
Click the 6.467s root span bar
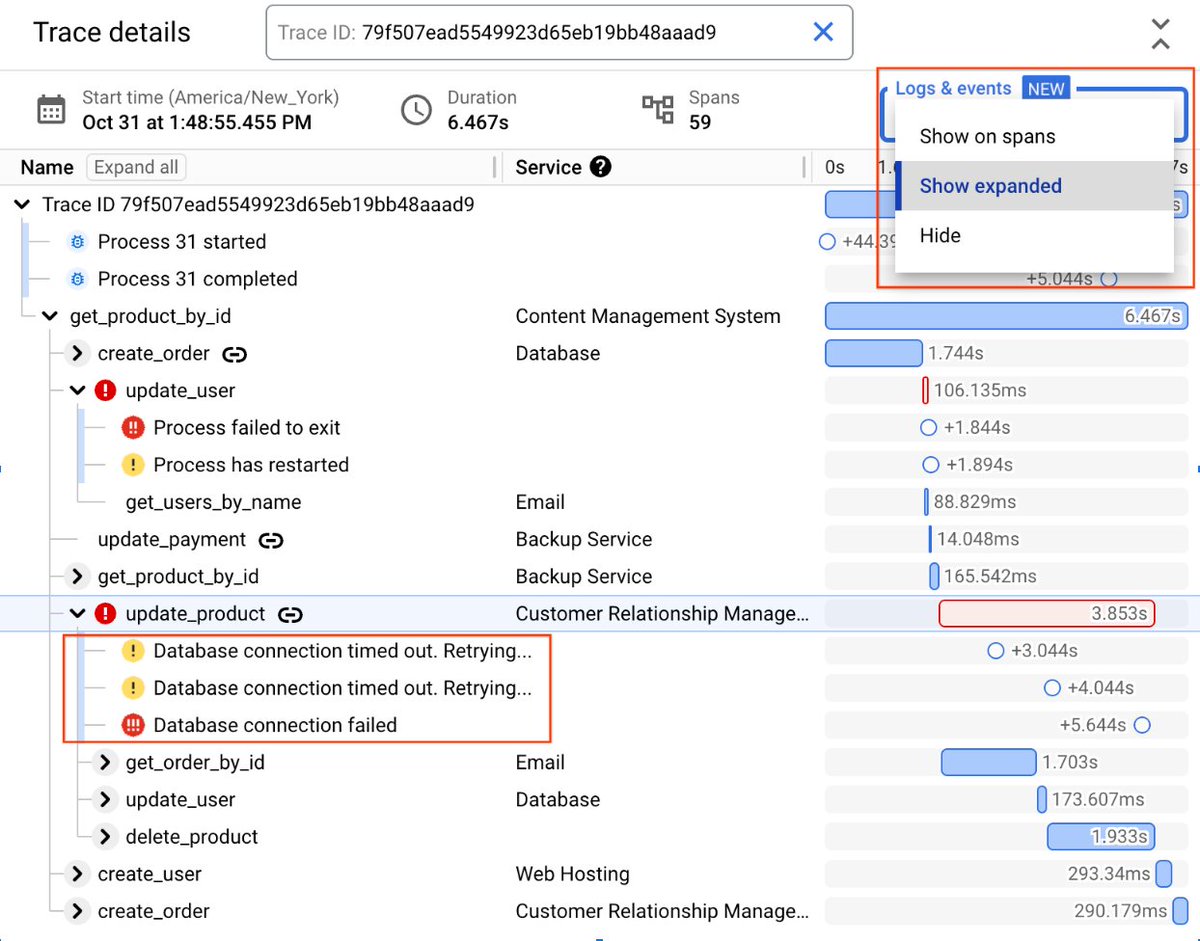tap(1006, 317)
